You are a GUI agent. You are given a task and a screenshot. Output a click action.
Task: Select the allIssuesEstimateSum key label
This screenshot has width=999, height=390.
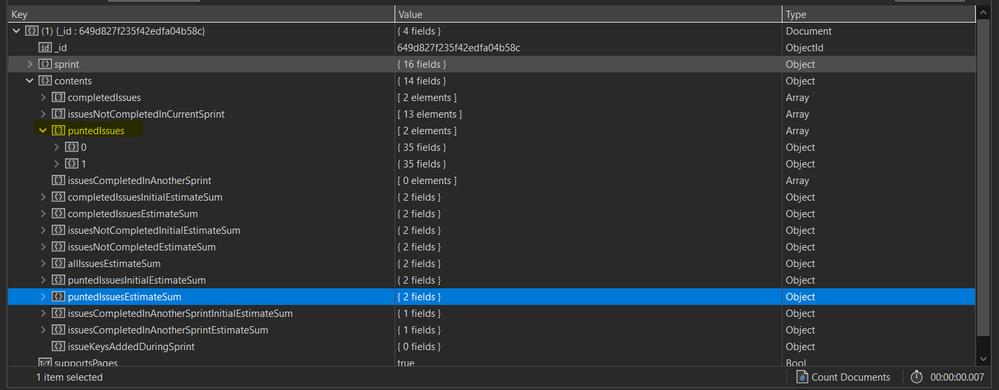click(x=114, y=263)
